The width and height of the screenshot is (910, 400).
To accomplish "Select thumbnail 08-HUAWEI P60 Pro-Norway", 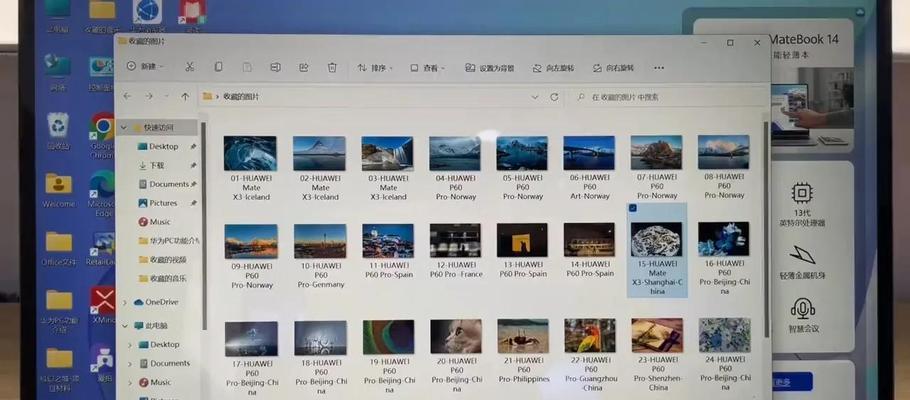I will [724, 152].
